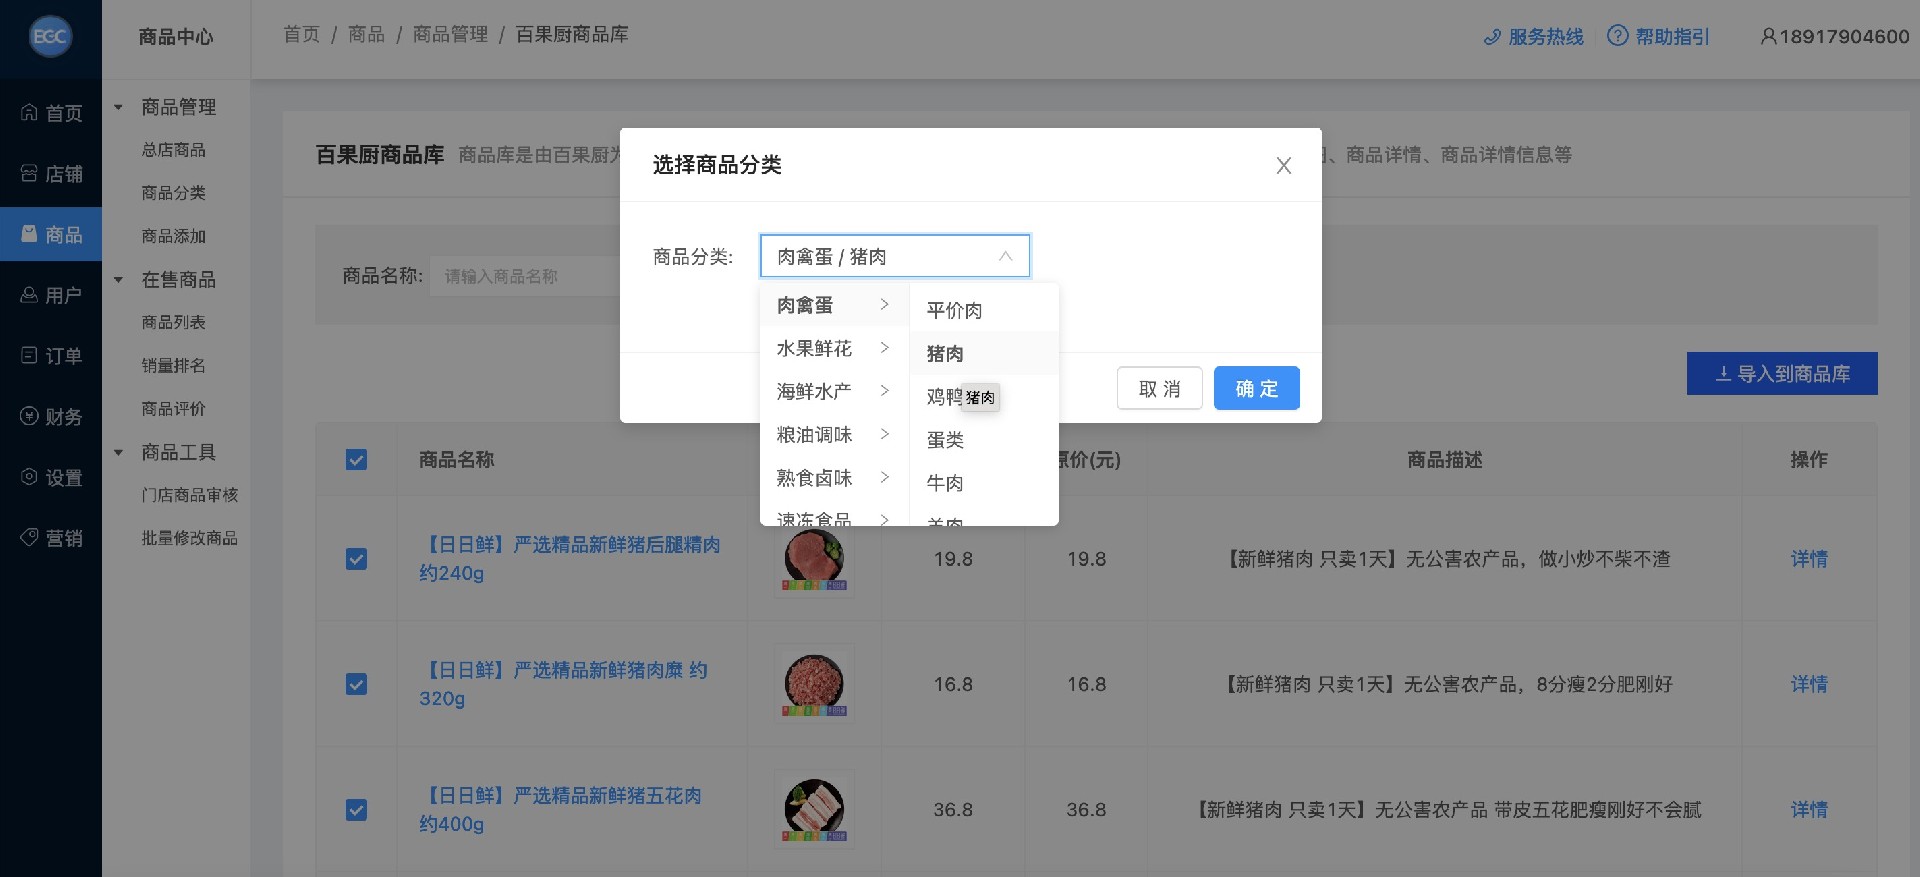Open the 订单 orders sidebar icon
The width and height of the screenshot is (1920, 877).
[x=30, y=356]
